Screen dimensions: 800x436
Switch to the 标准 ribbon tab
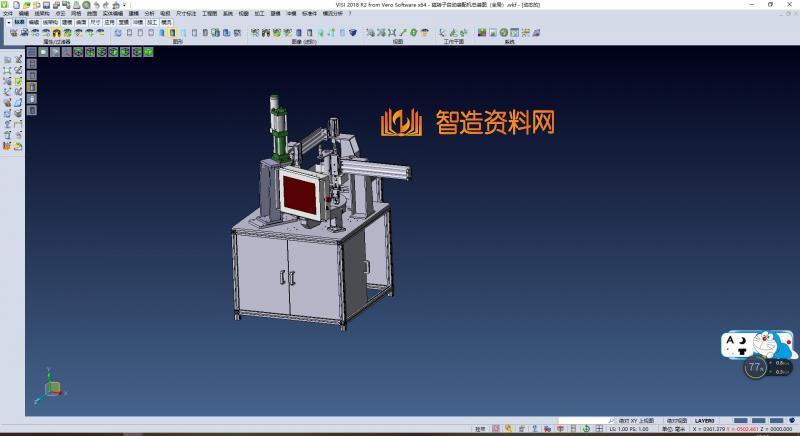(x=18, y=21)
